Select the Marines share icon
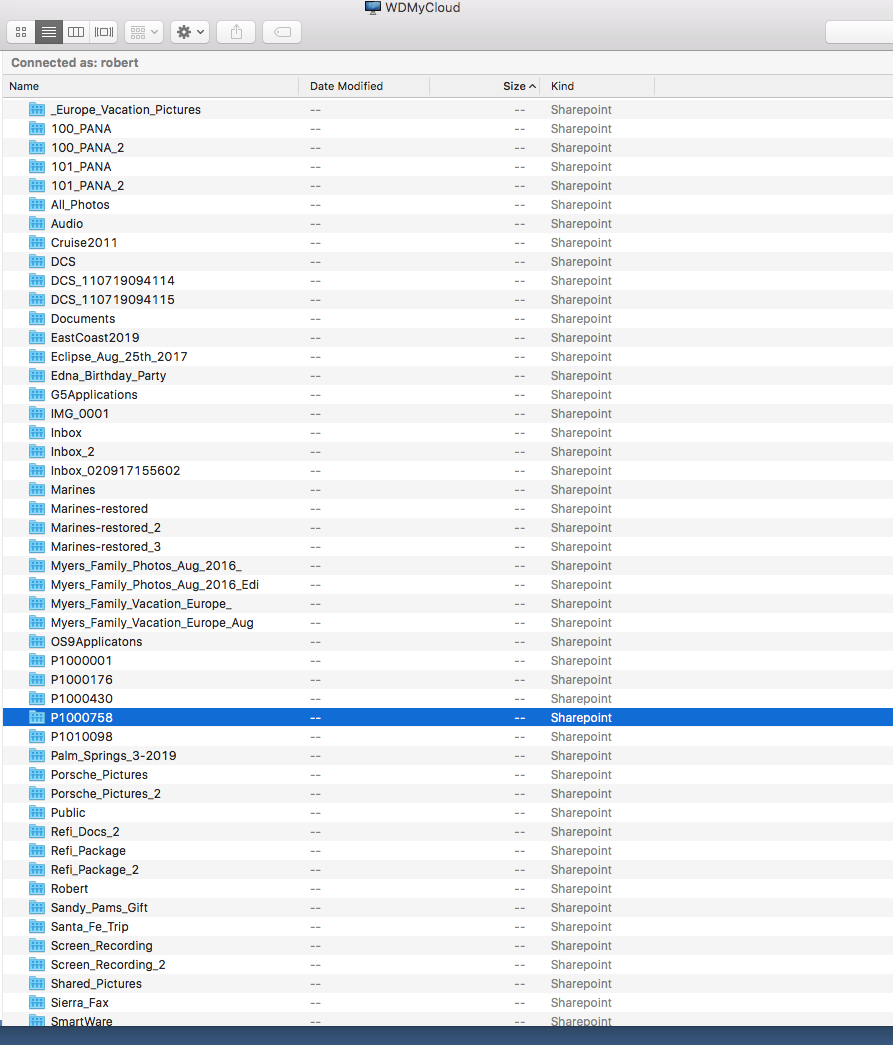Viewport: 893px width, 1045px height. [x=37, y=489]
